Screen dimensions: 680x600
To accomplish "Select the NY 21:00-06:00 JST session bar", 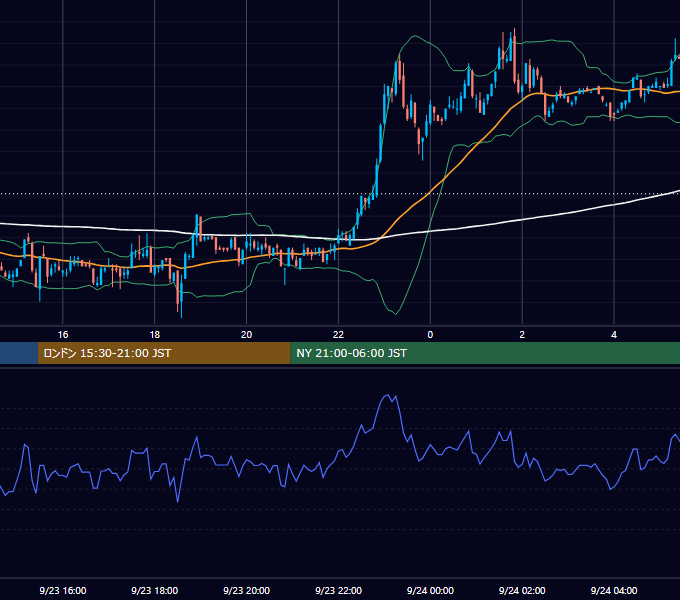I will [x=485, y=353].
